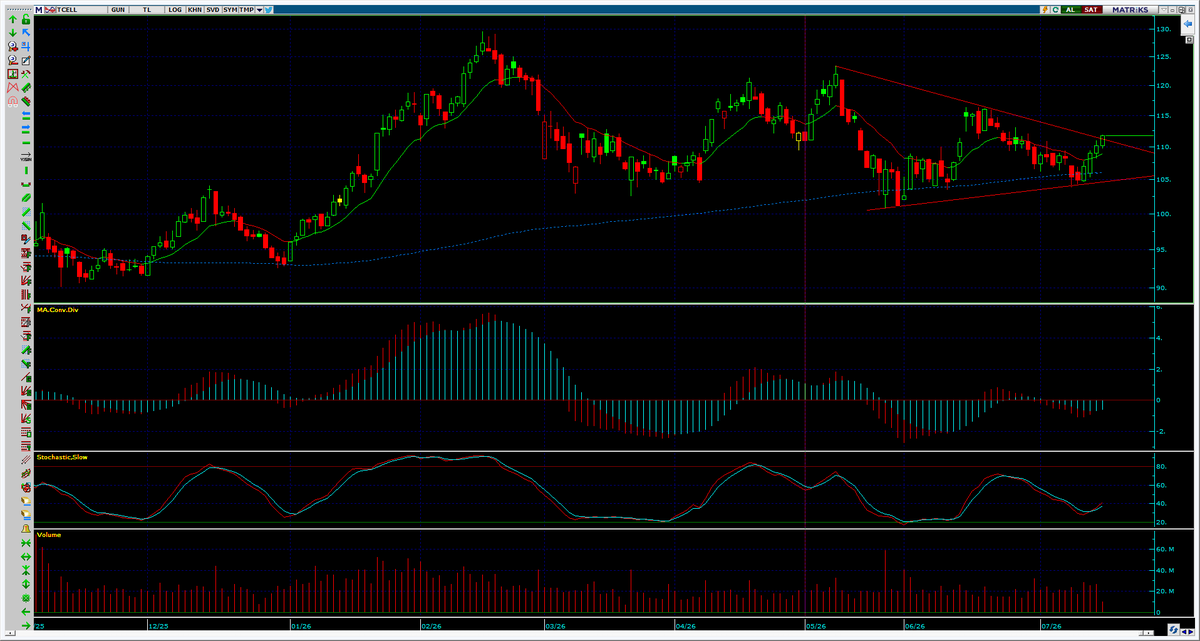Click the SAT sell button
This screenshot has width=1200, height=641.
pyautogui.click(x=1092, y=10)
